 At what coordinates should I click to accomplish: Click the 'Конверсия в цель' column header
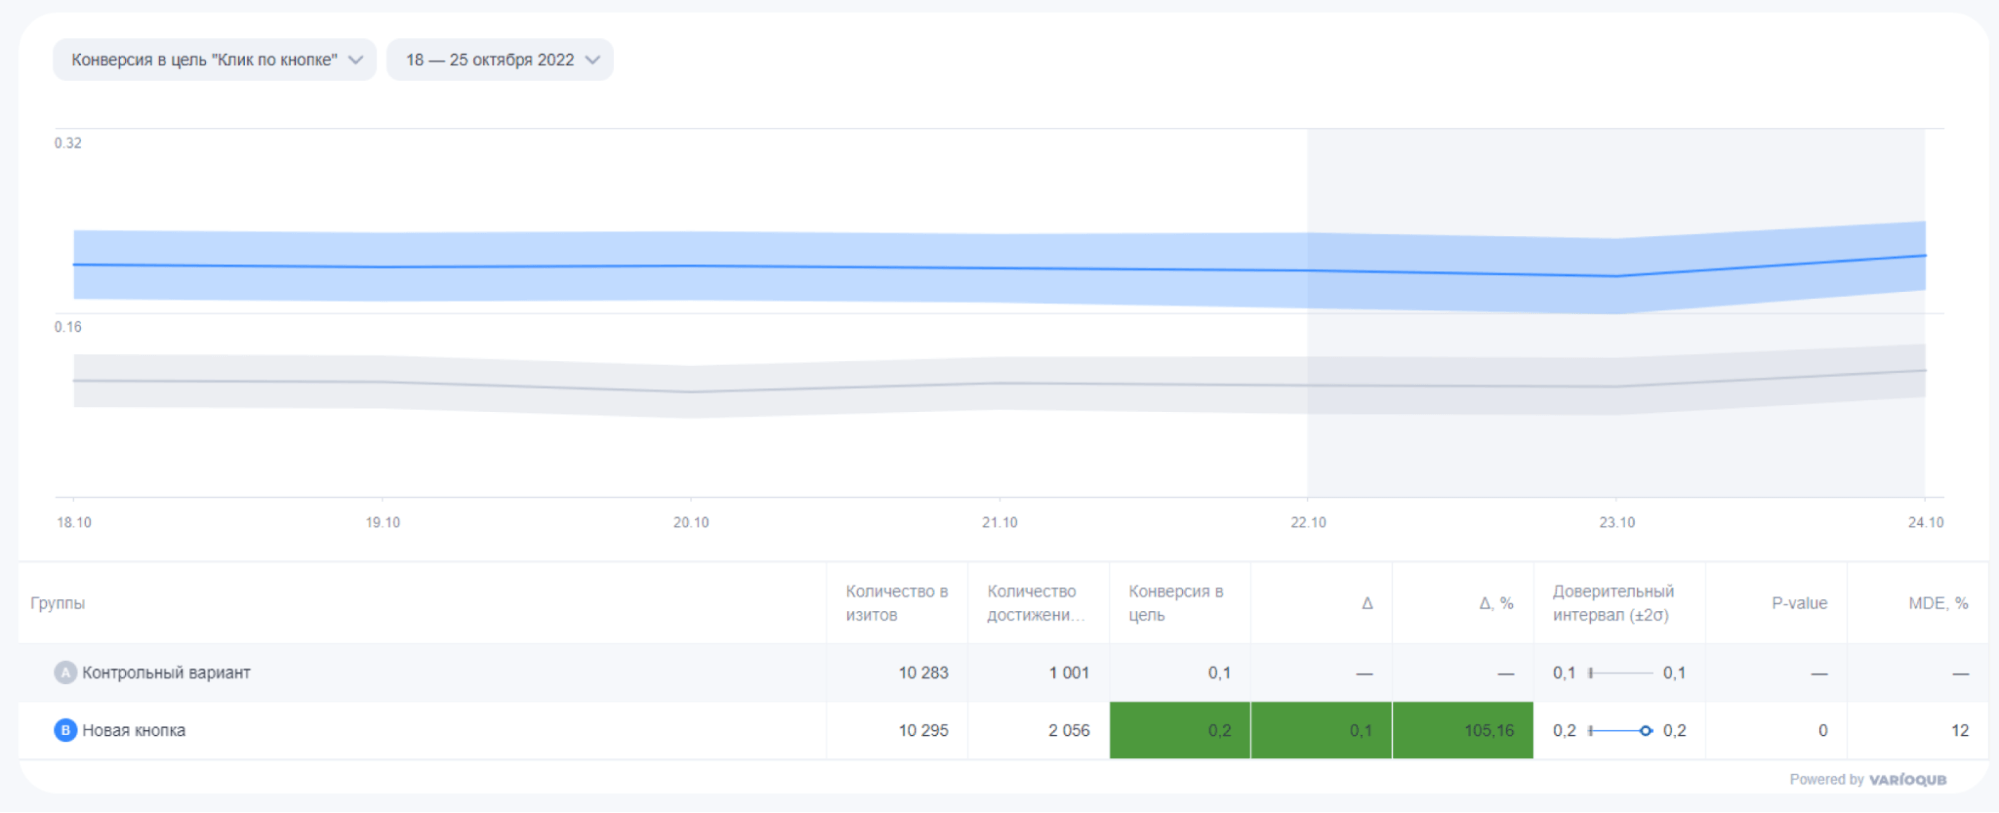coord(1176,603)
